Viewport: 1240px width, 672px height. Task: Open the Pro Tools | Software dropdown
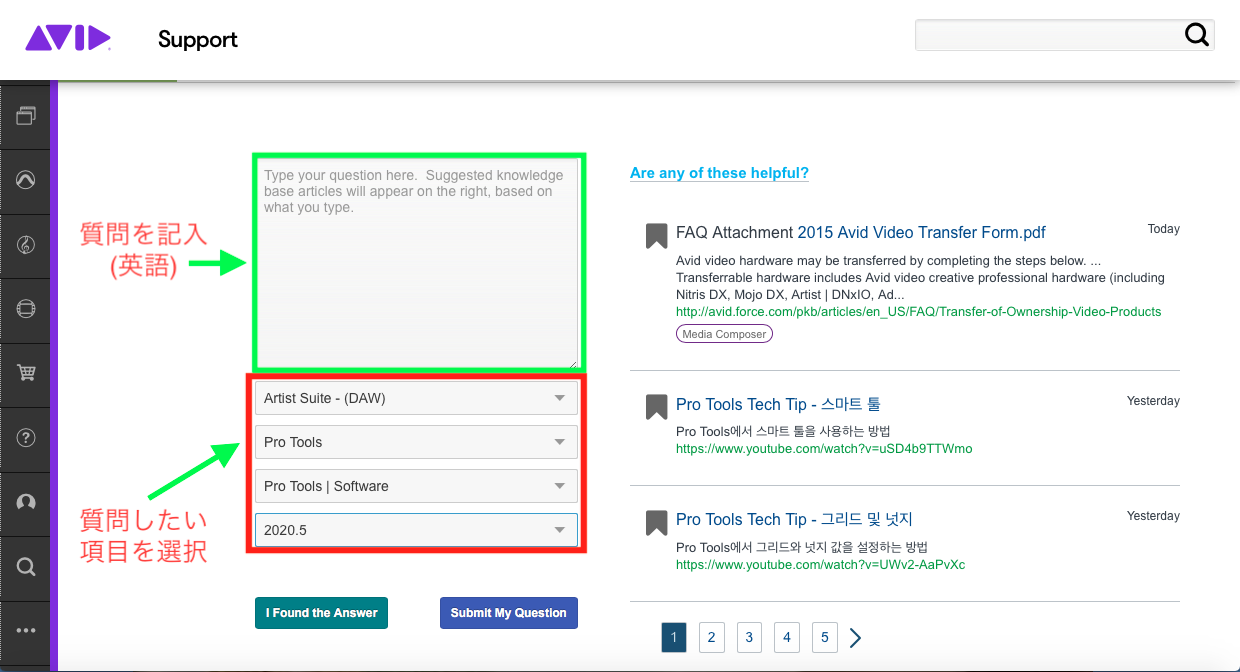pyautogui.click(x=416, y=486)
